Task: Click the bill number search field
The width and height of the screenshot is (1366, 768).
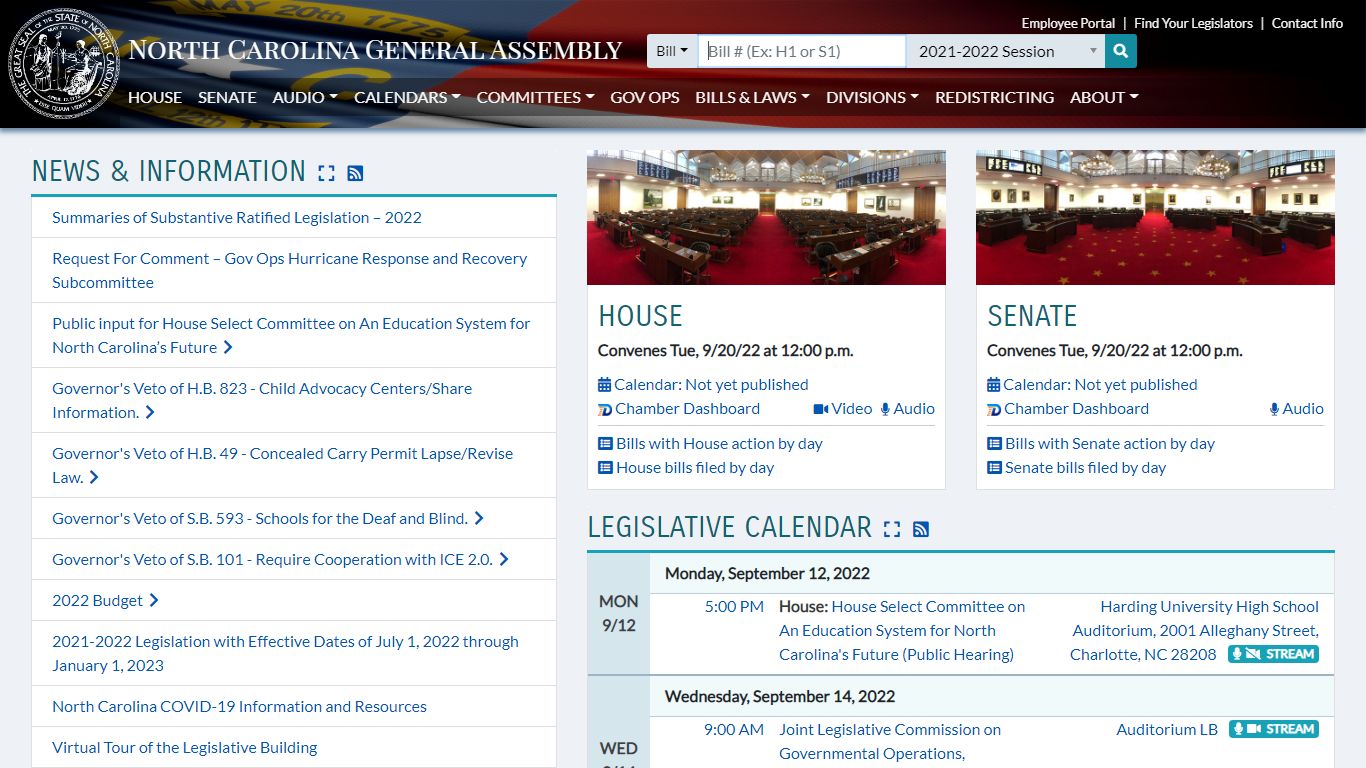Action: click(x=802, y=51)
